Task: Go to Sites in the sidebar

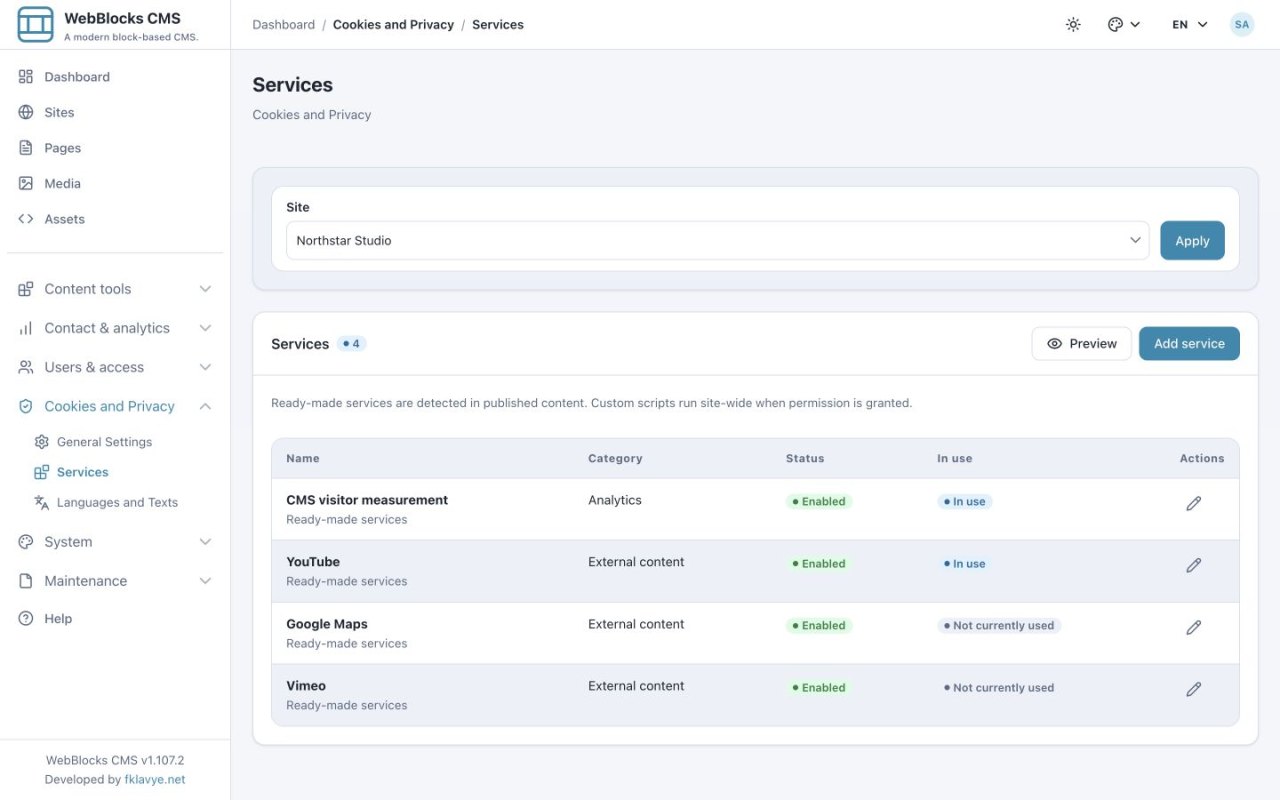Action: [115, 112]
